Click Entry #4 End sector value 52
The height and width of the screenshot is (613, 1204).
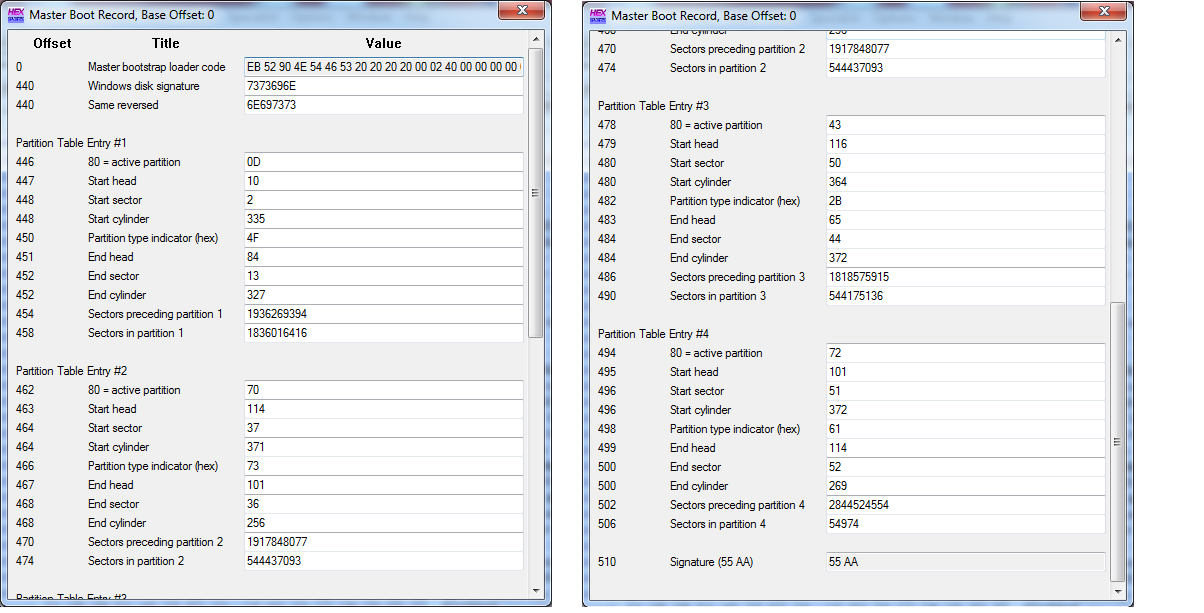click(x=965, y=467)
